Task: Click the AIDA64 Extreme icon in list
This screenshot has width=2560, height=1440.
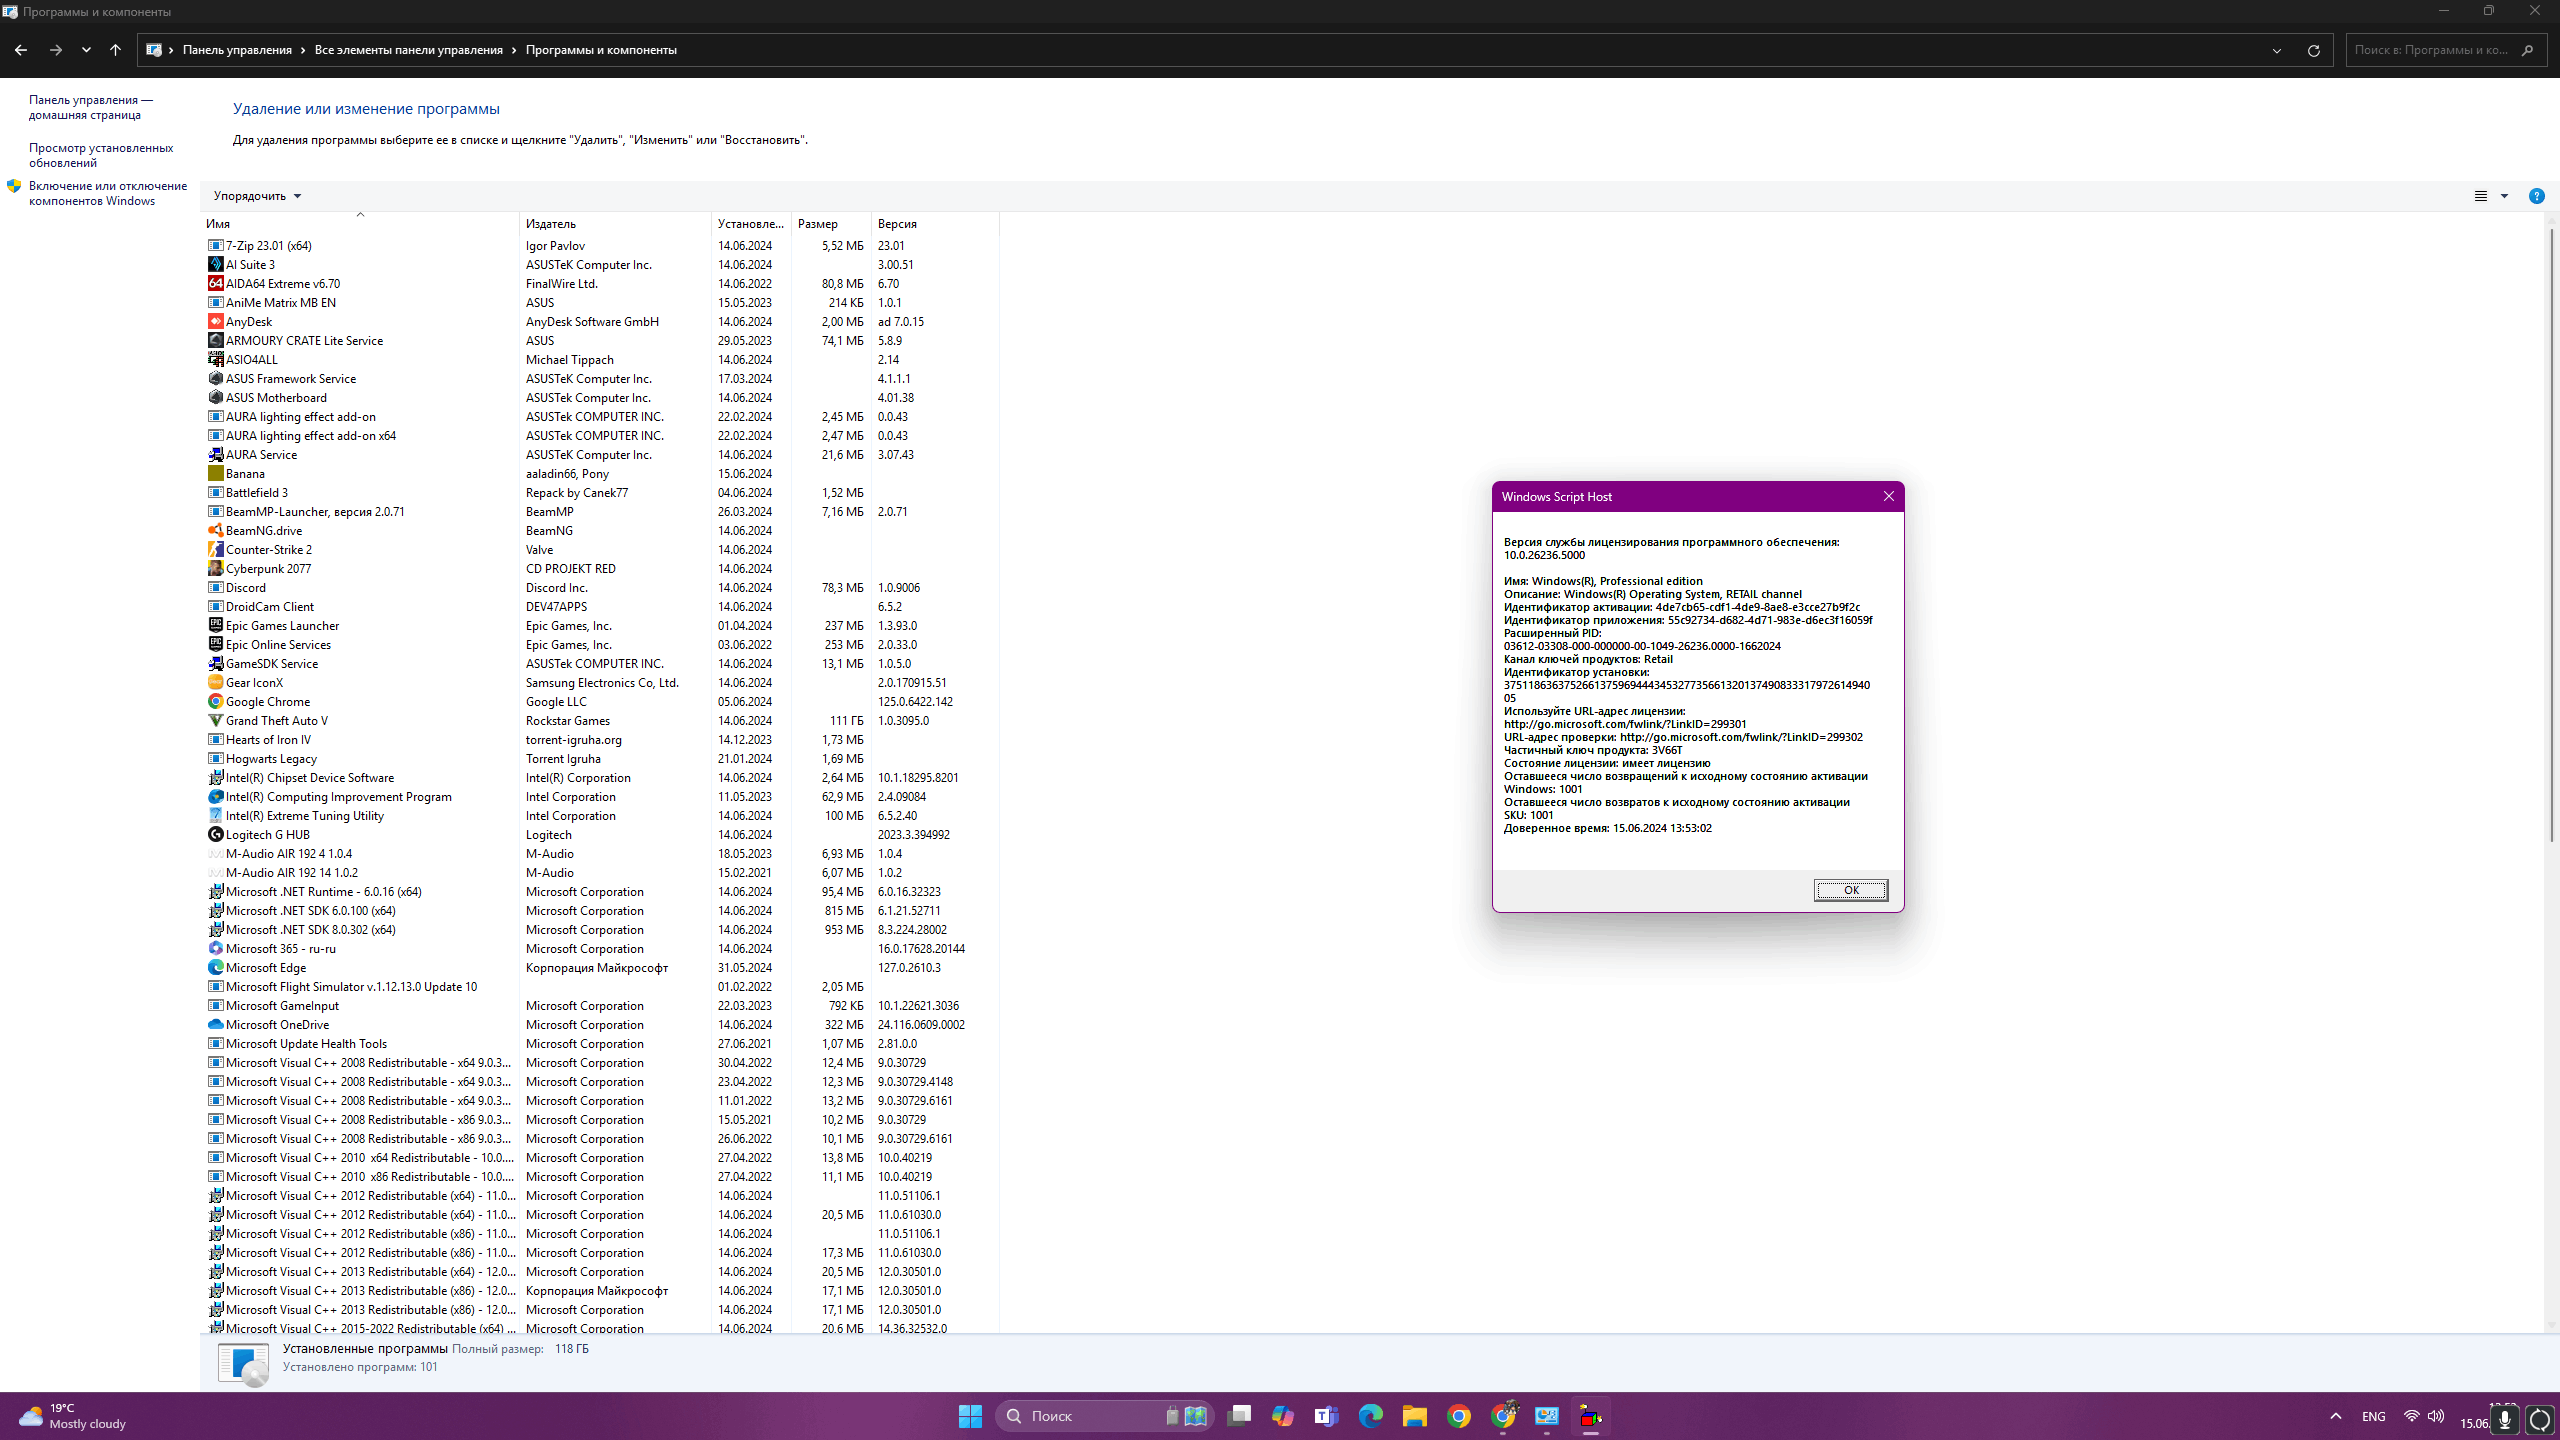Action: tap(215, 283)
